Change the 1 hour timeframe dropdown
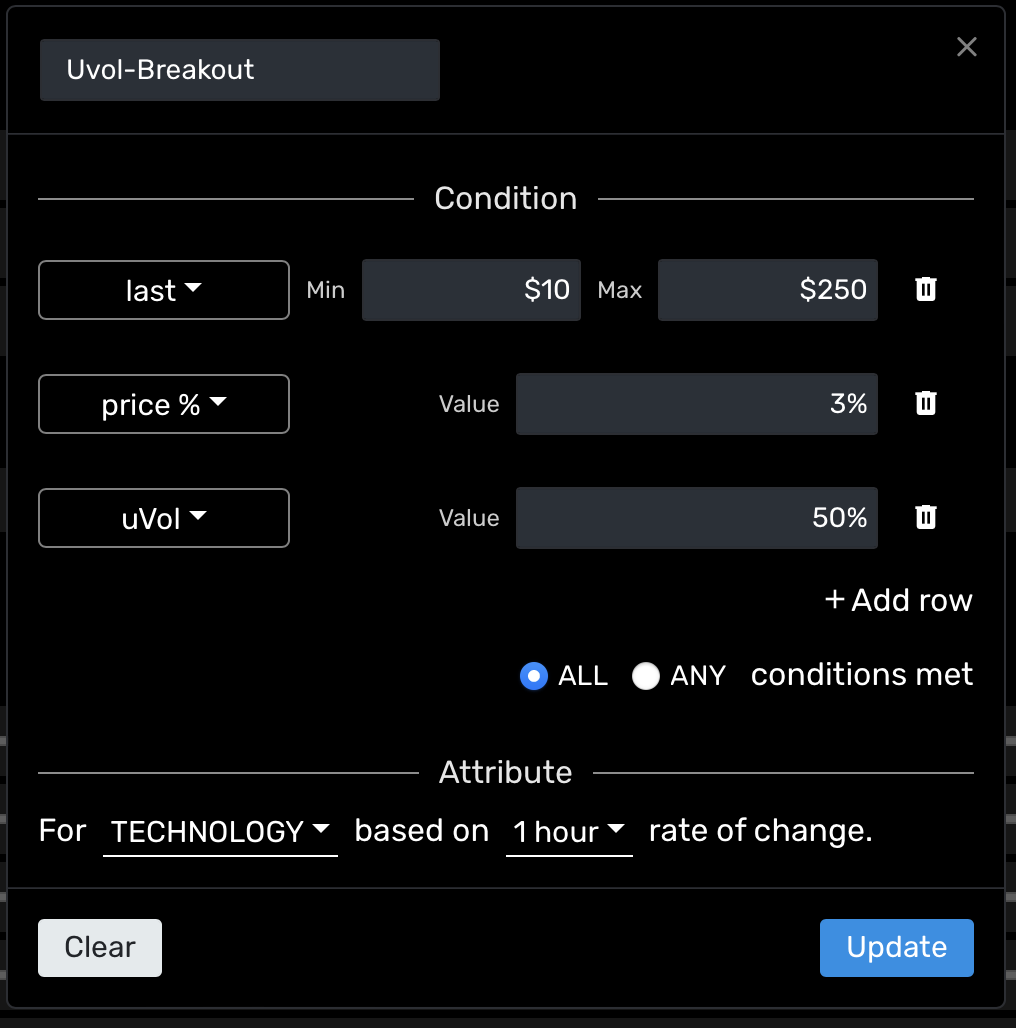The width and height of the screenshot is (1016, 1028). point(569,832)
